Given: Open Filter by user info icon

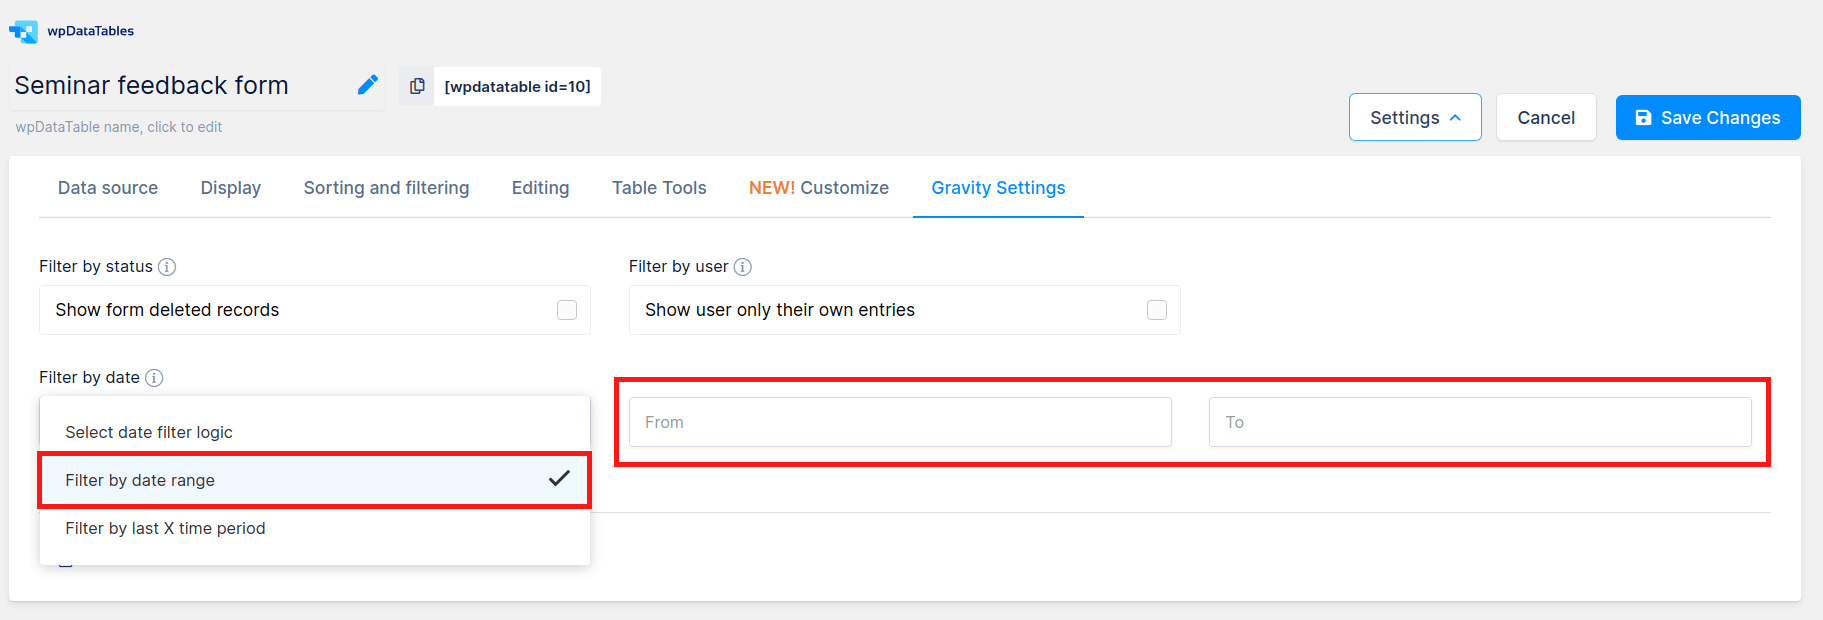Looking at the screenshot, I should (x=743, y=267).
